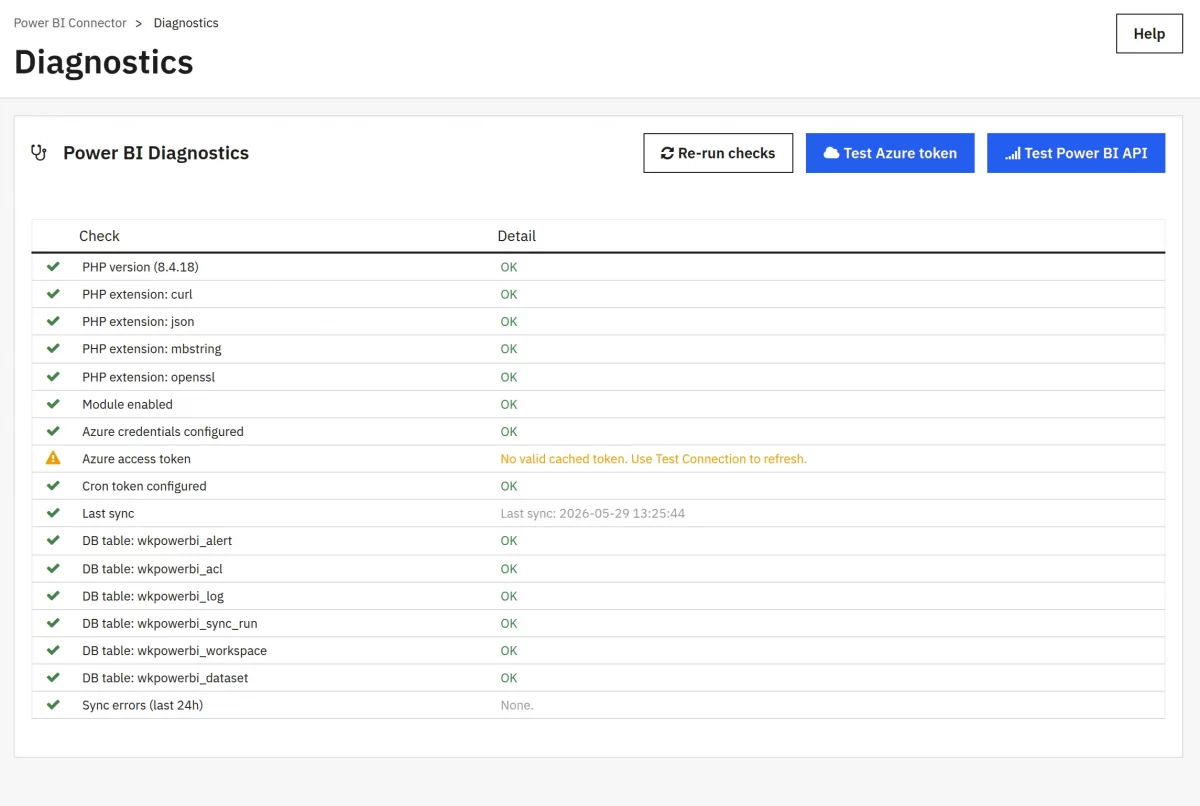Click the Check column header
Viewport: 1200px width, 806px height.
tap(99, 236)
